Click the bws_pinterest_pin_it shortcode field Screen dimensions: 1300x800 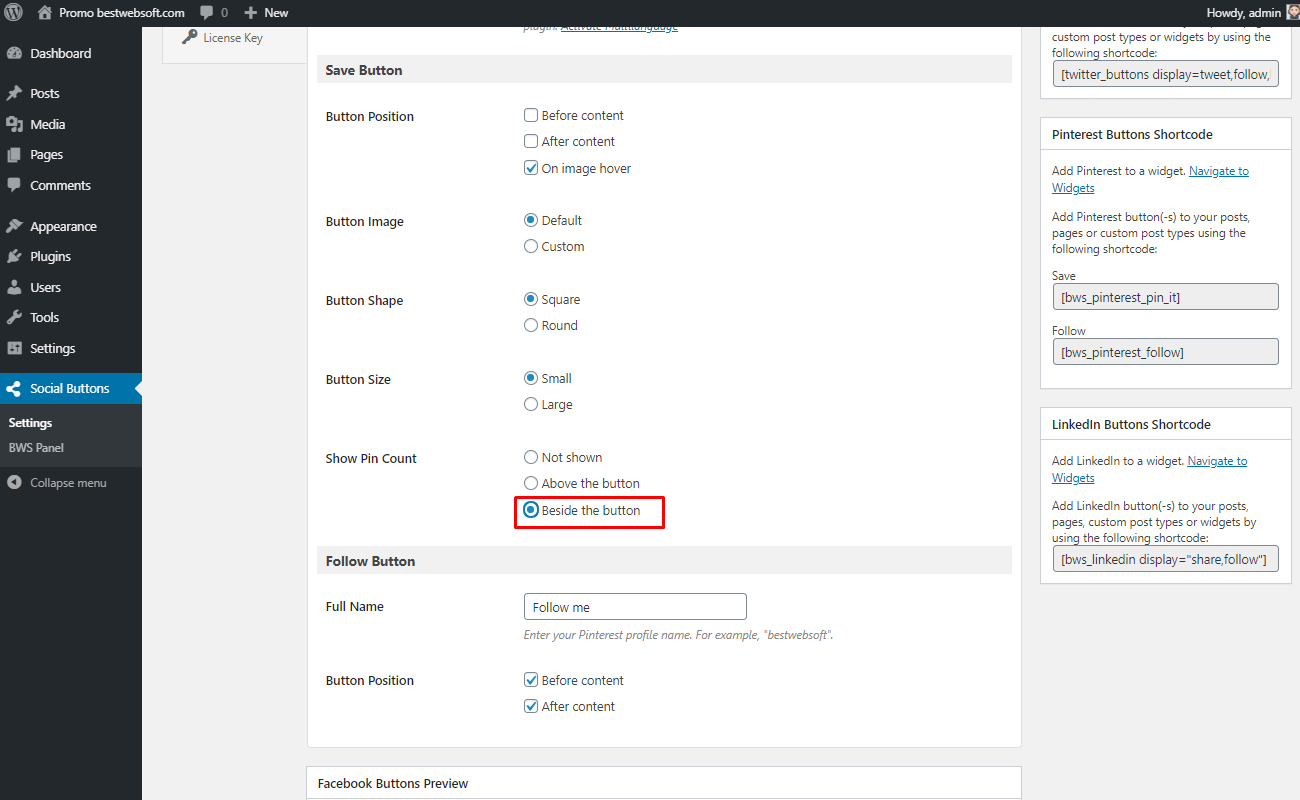pyautogui.click(x=1165, y=297)
